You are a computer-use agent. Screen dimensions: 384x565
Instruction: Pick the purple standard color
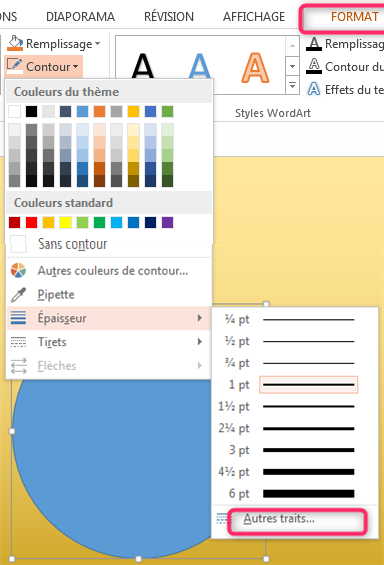(168, 222)
